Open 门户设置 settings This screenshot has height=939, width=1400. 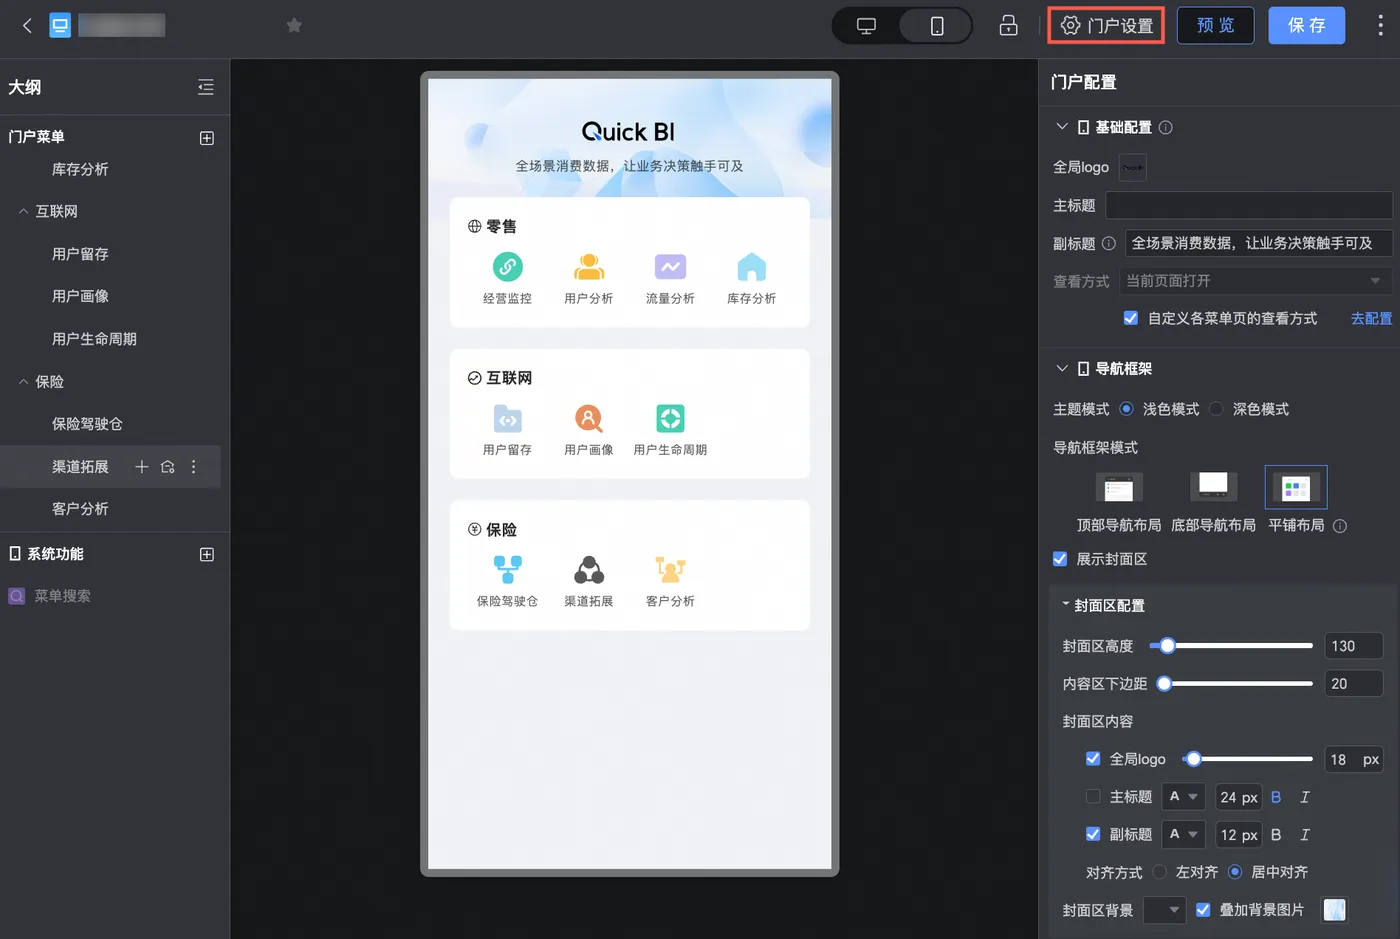click(1107, 26)
